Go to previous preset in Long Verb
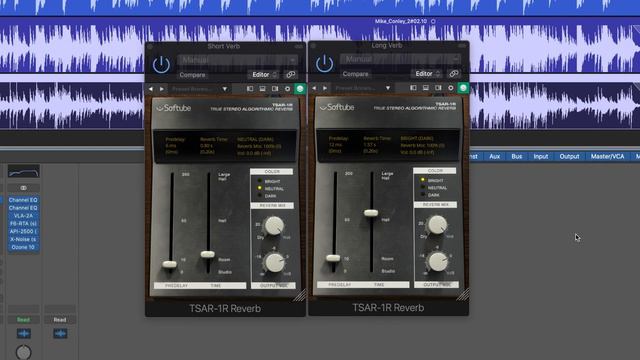The image size is (640, 360). tap(314, 88)
